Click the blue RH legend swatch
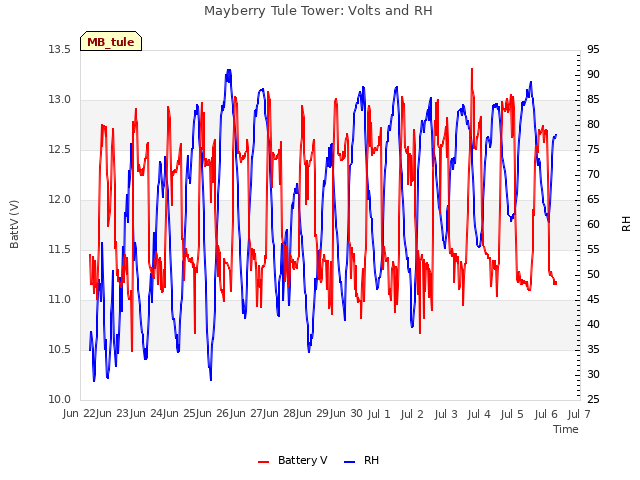Viewport: 640px width, 480px height. 350,462
